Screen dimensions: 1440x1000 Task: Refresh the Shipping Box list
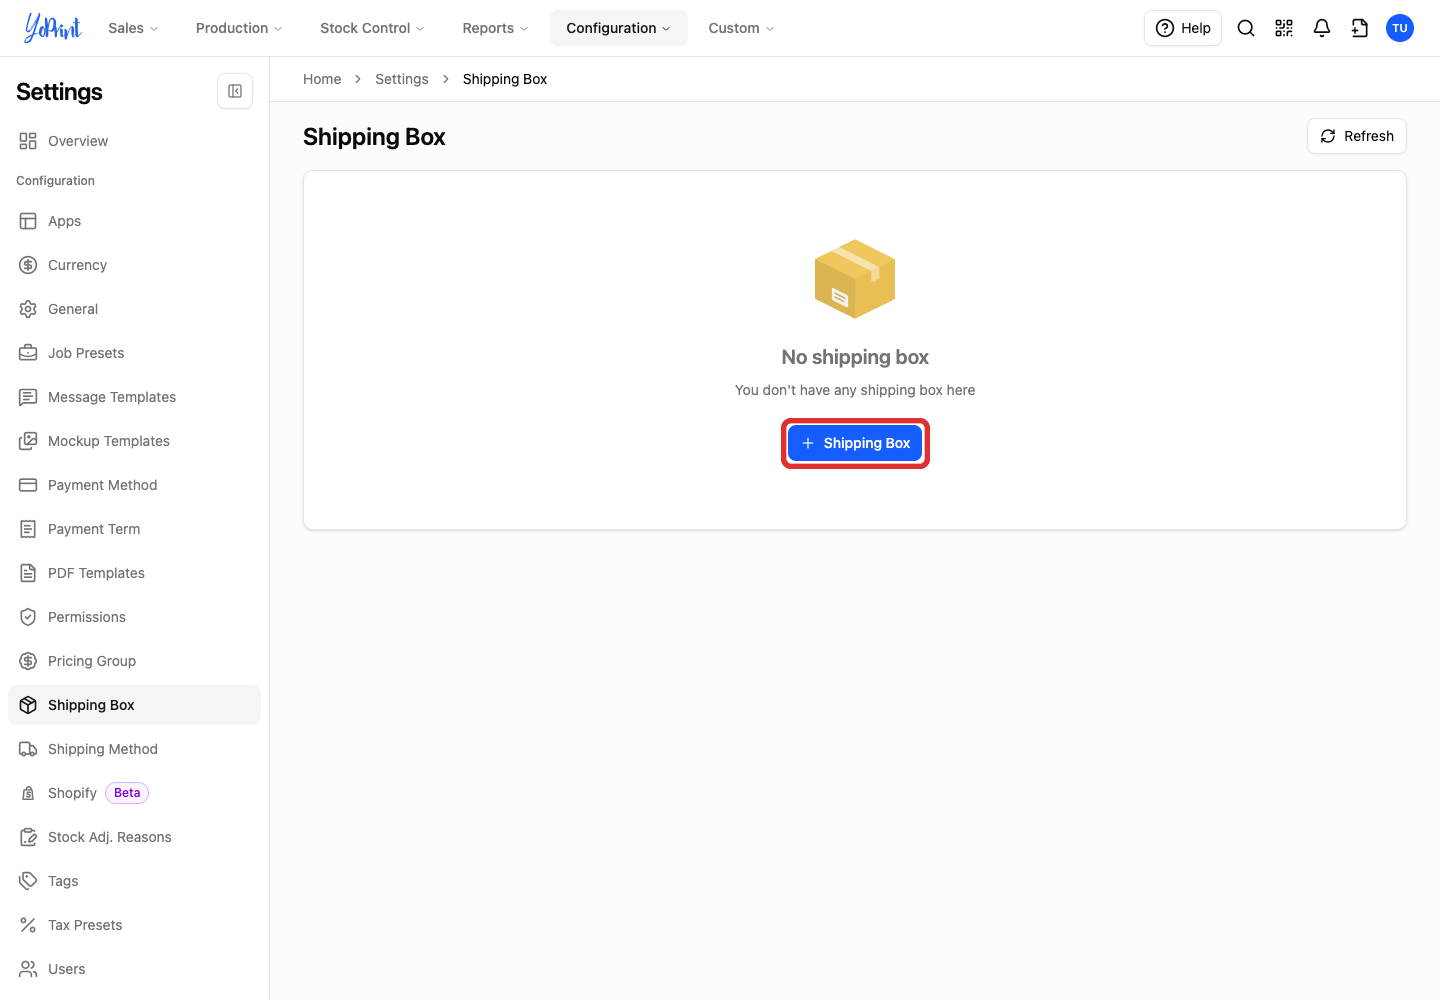coord(1356,136)
